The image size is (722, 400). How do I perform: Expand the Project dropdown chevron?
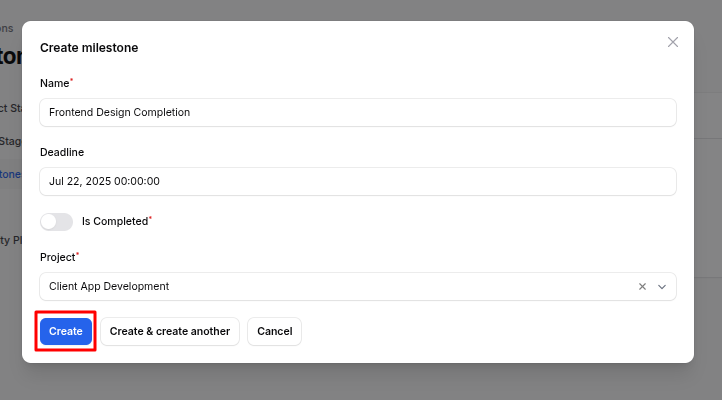point(662,287)
